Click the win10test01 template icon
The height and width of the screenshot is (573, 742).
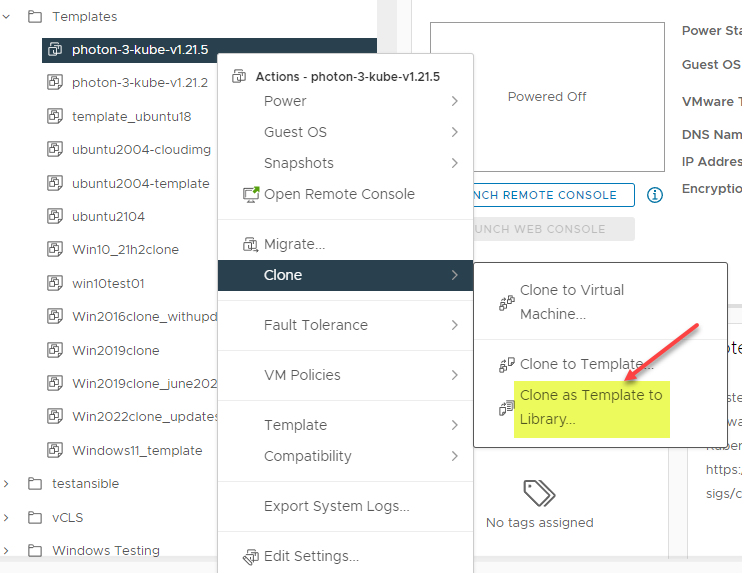coord(55,283)
